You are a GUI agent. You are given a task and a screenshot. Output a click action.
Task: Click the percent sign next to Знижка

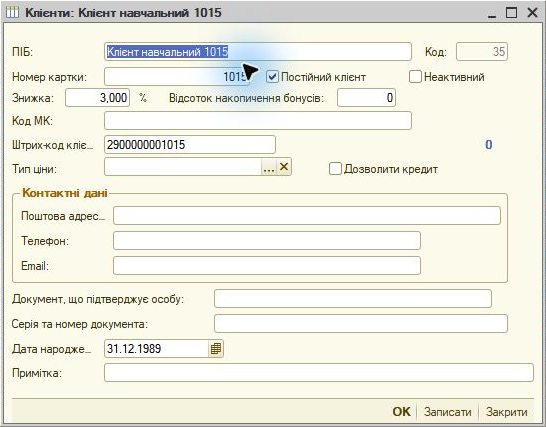143,98
